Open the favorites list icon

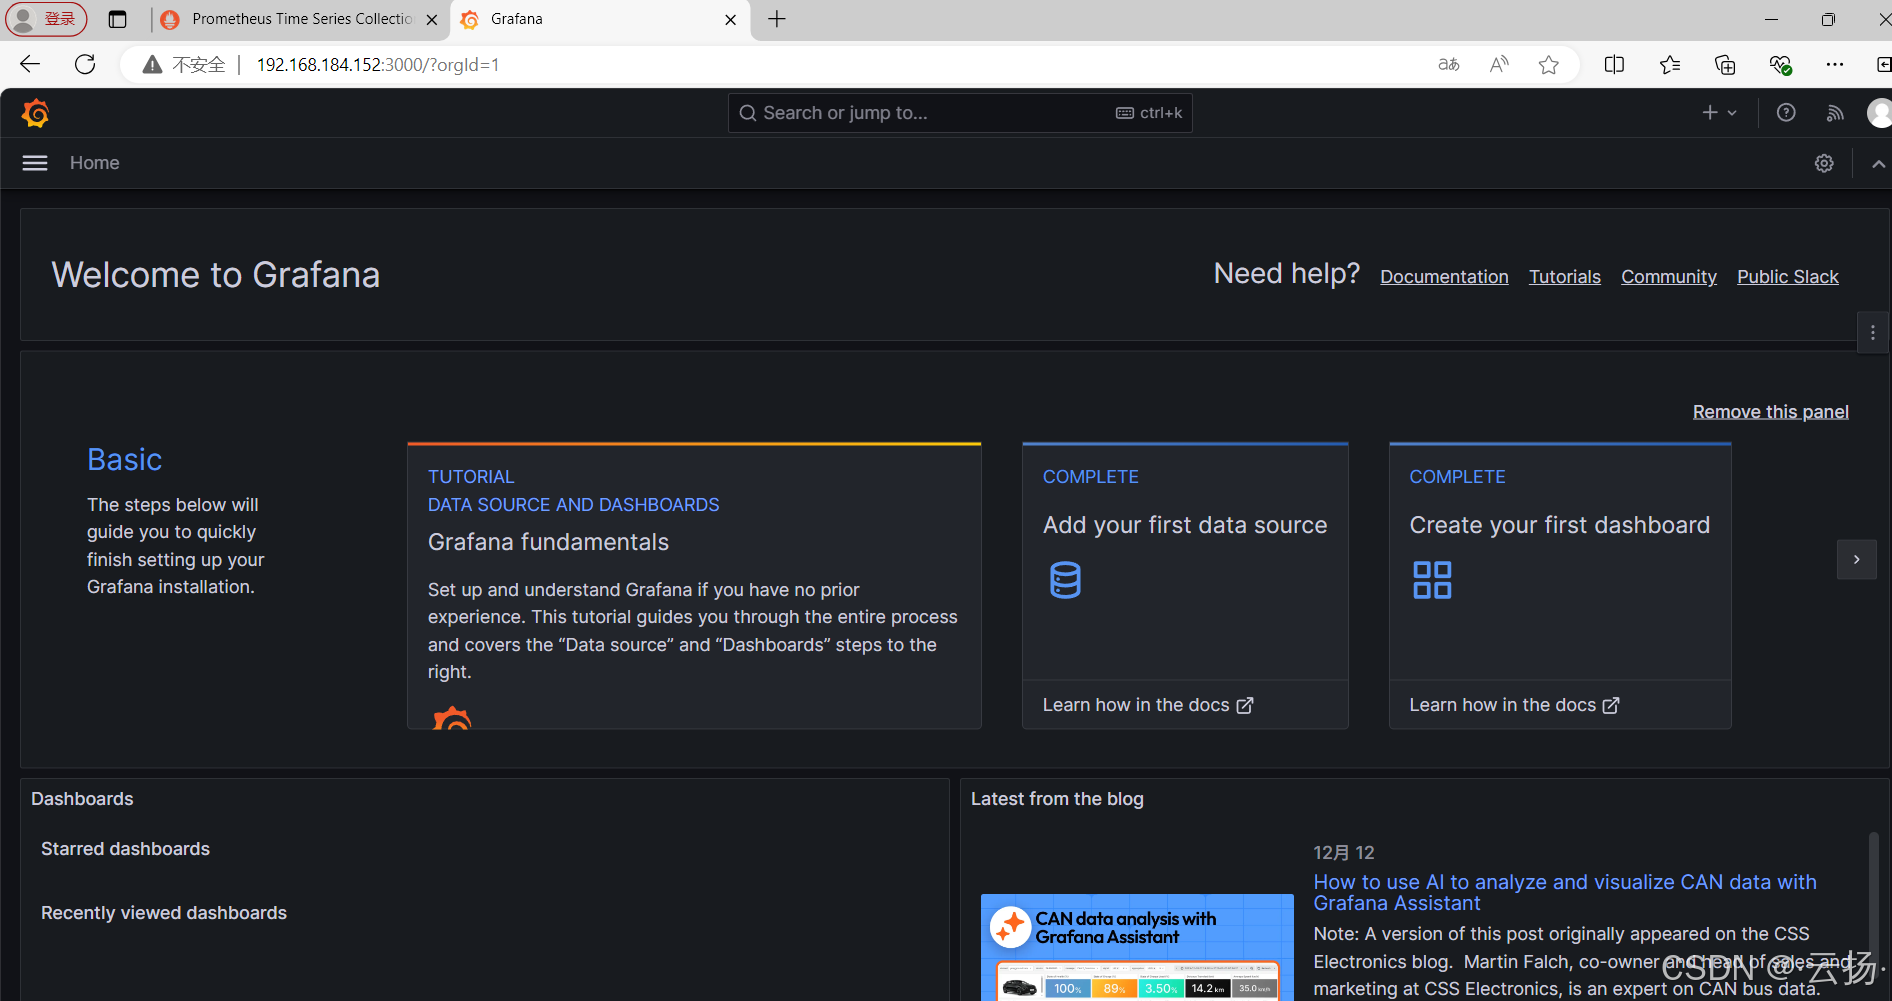pos(1669,65)
